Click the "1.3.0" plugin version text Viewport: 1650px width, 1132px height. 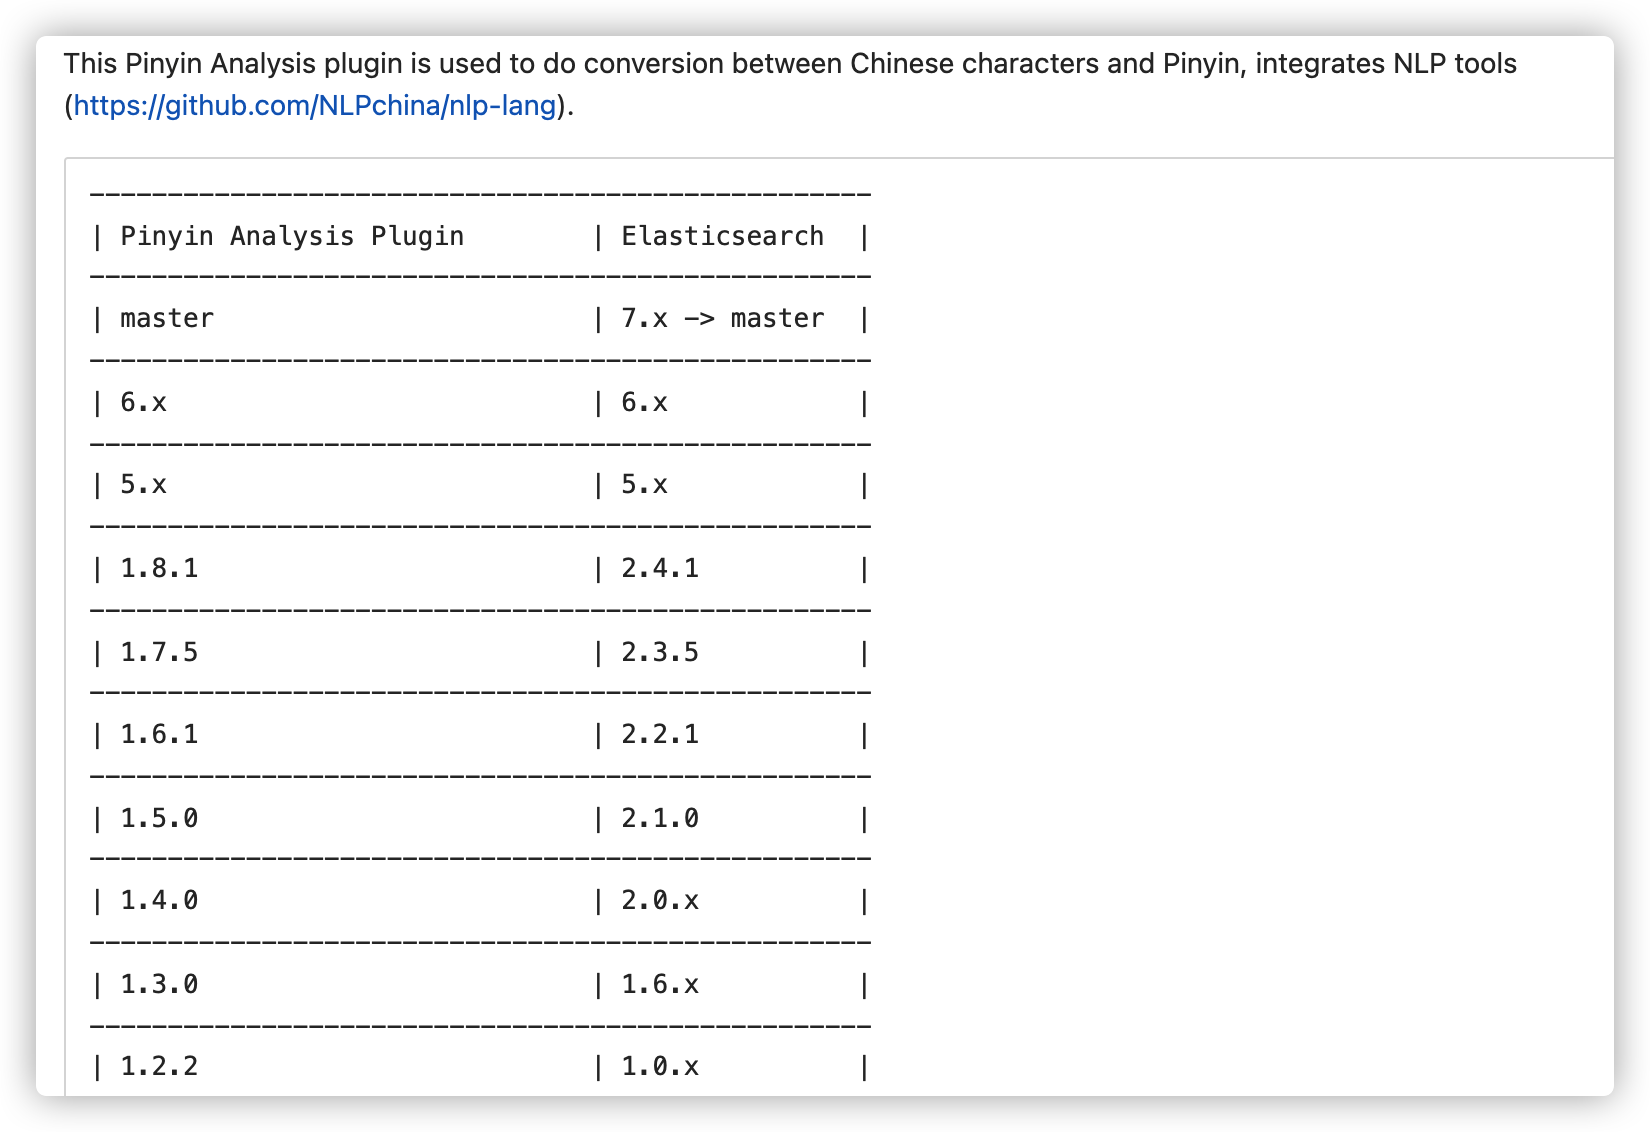coord(159,985)
